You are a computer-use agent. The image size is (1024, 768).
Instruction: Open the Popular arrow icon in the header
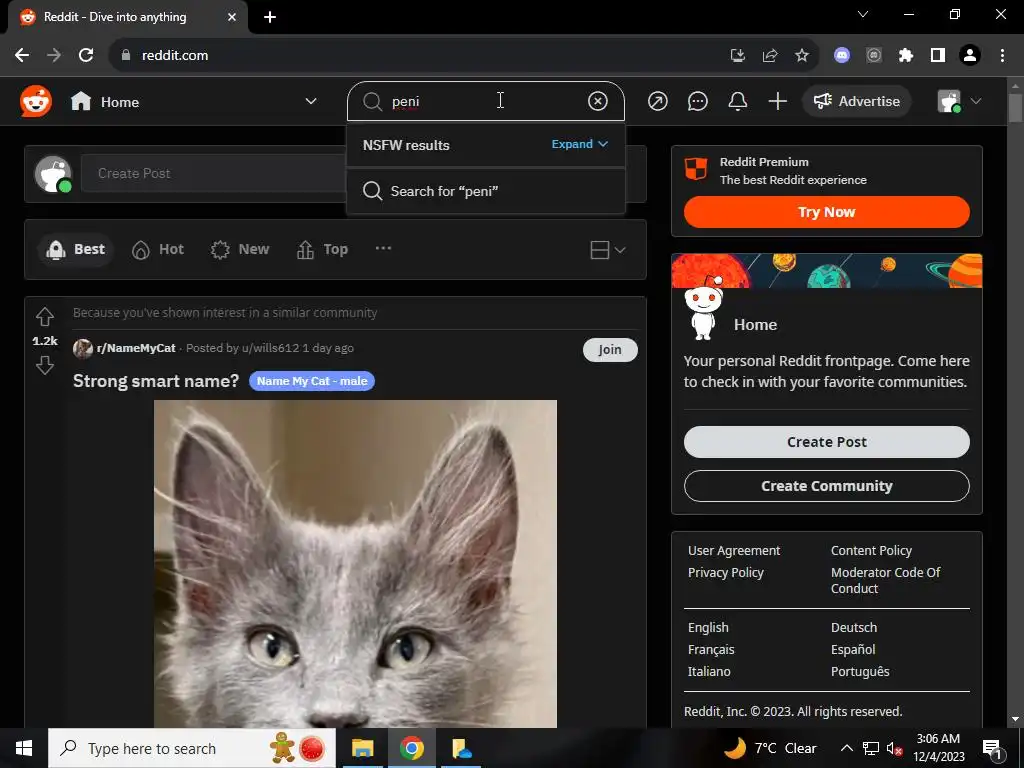click(658, 101)
